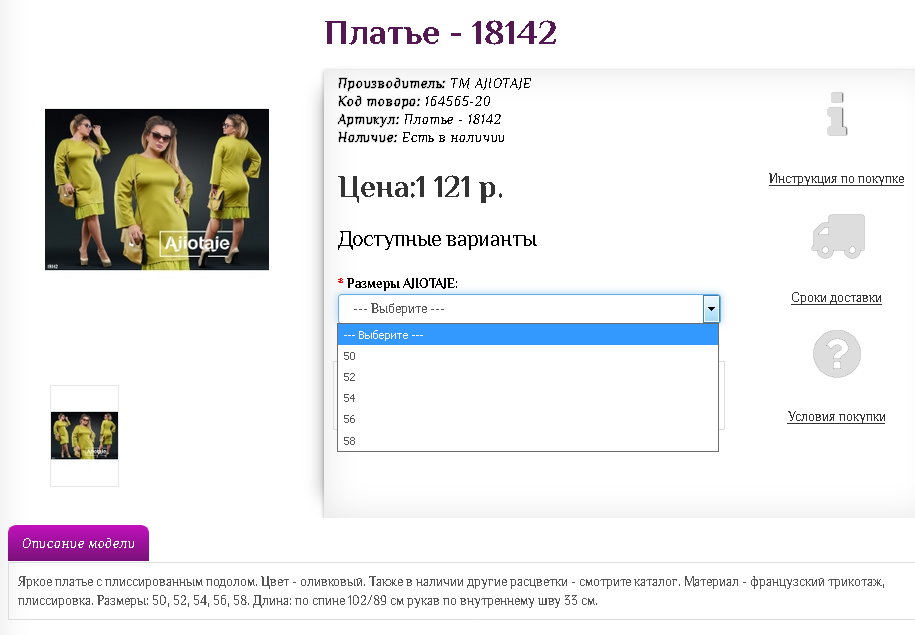Click the price text Цена:1 121 р.
This screenshot has width=915, height=635.
[420, 188]
